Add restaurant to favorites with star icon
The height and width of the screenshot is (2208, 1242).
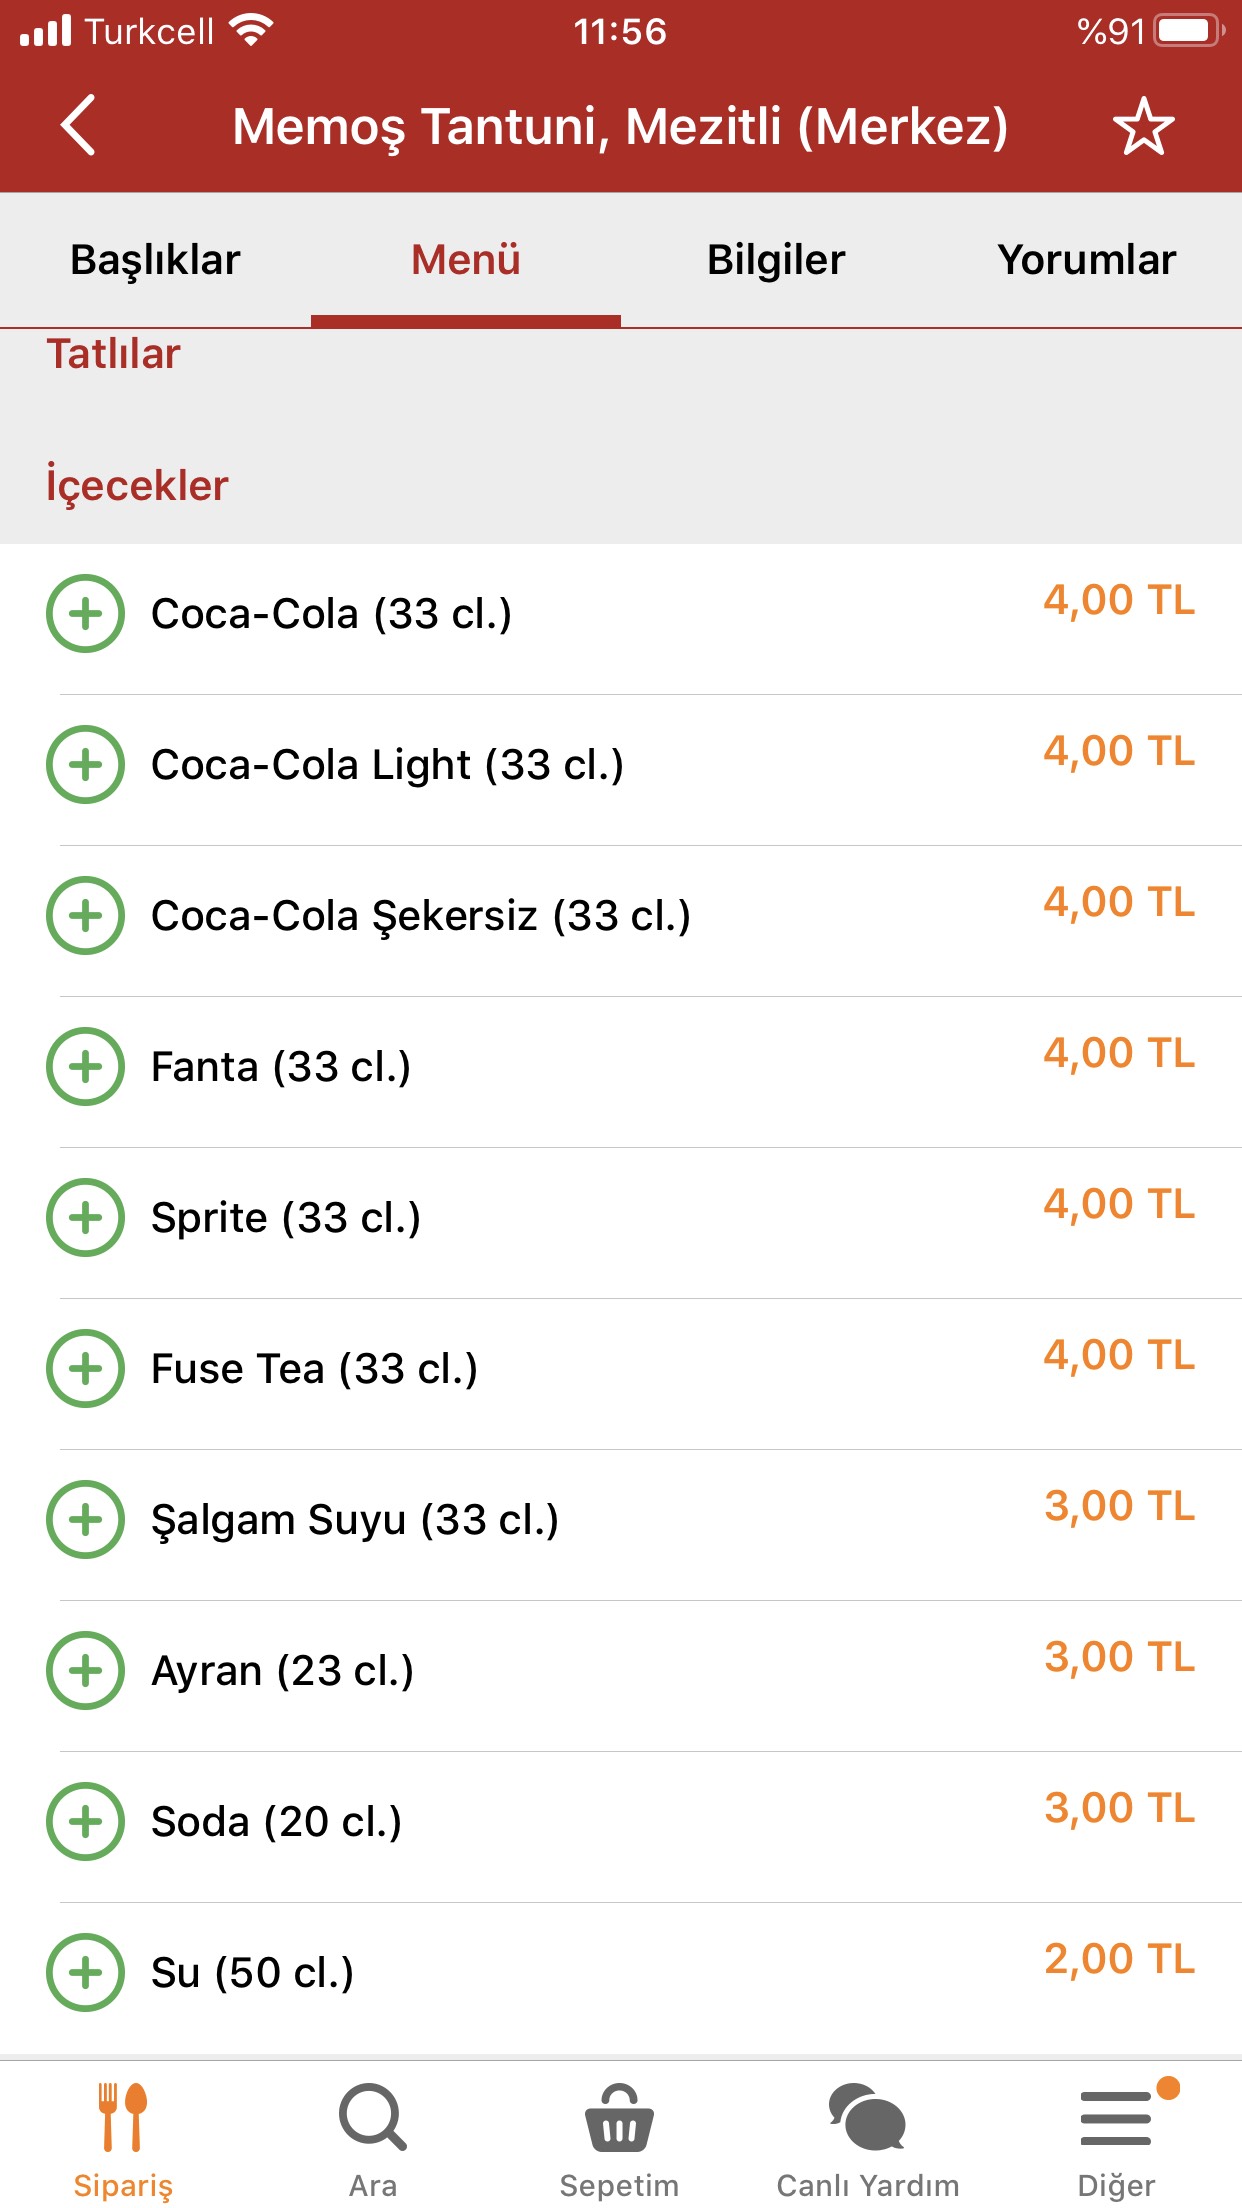click(1143, 126)
